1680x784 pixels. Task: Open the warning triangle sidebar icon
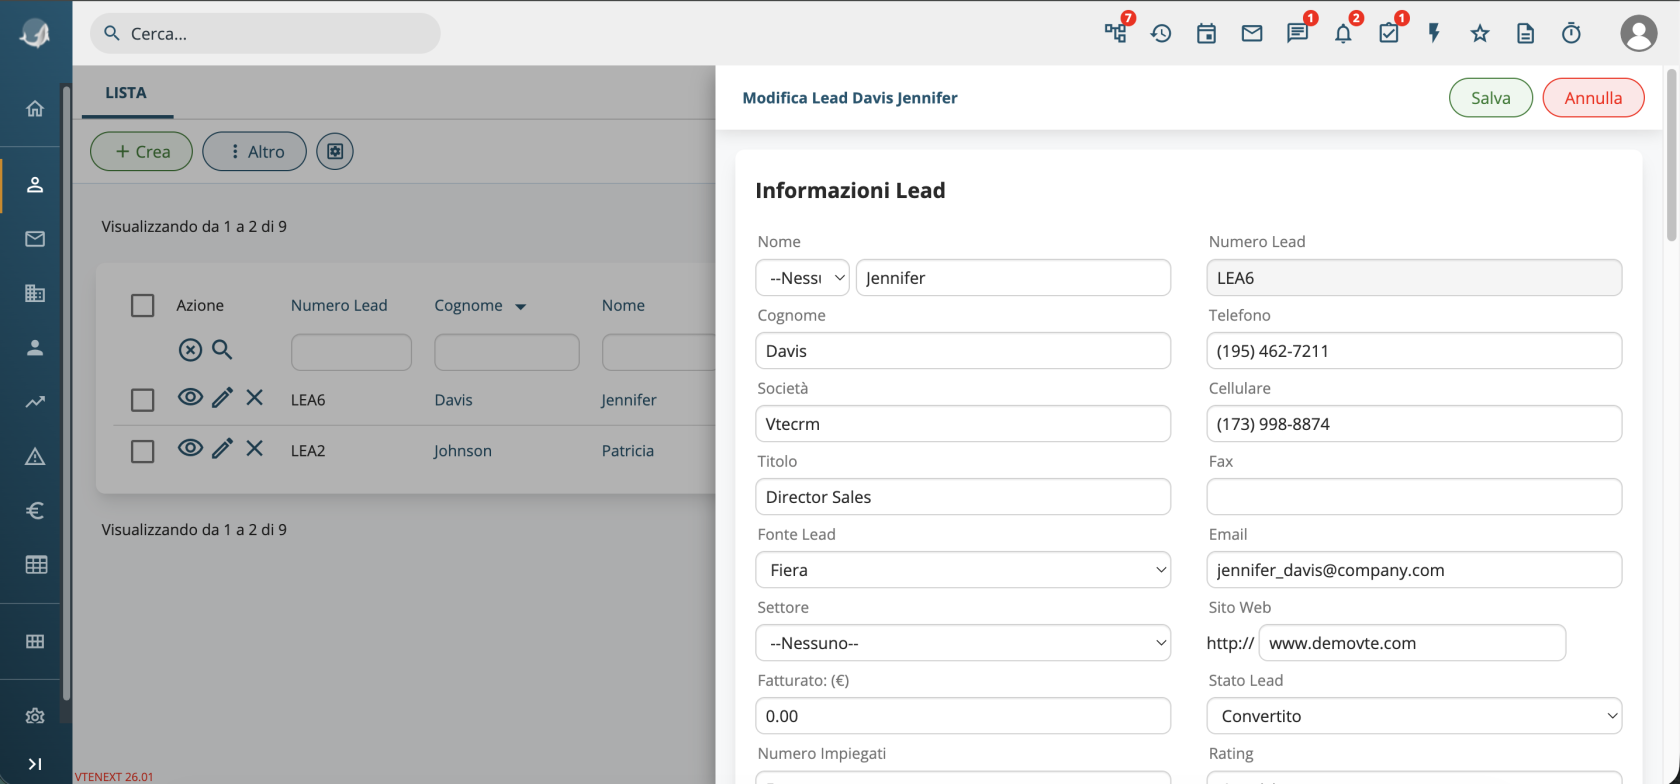coord(35,456)
